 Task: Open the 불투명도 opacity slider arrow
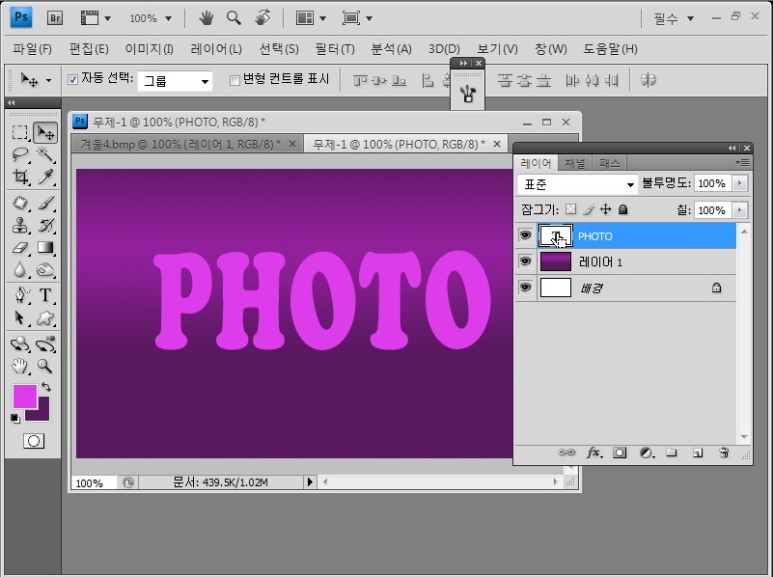pyautogui.click(x=739, y=184)
